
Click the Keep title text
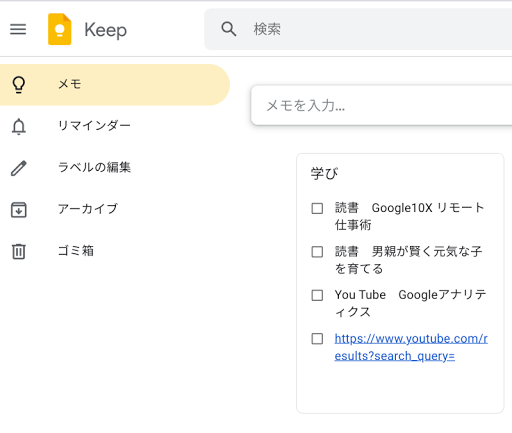click(105, 30)
